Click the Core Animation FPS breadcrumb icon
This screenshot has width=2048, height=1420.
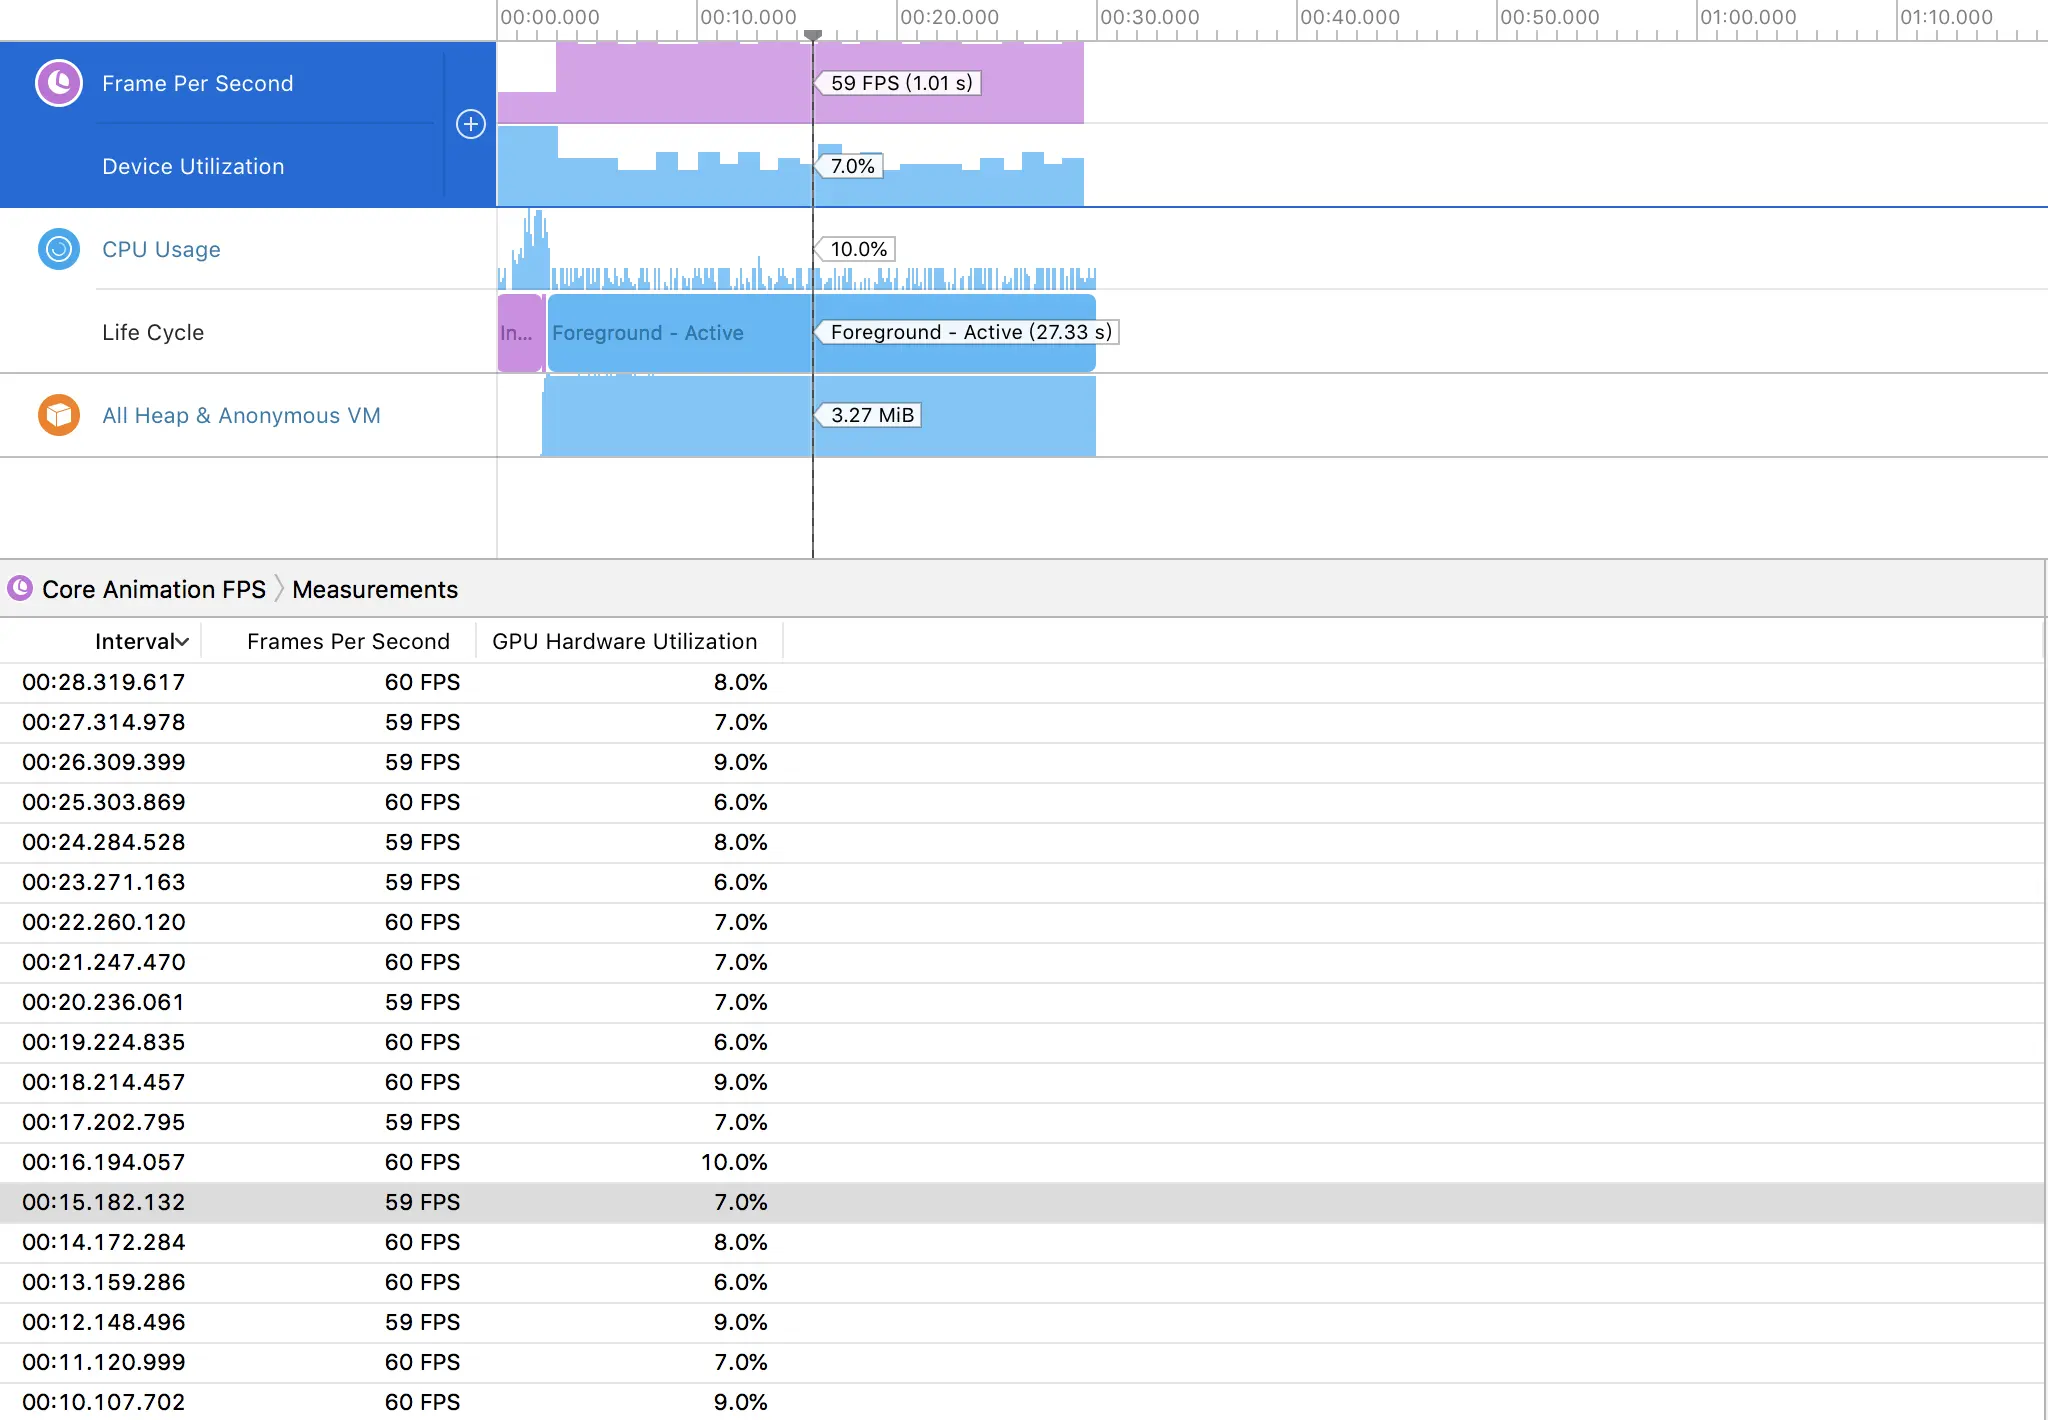(x=20, y=589)
